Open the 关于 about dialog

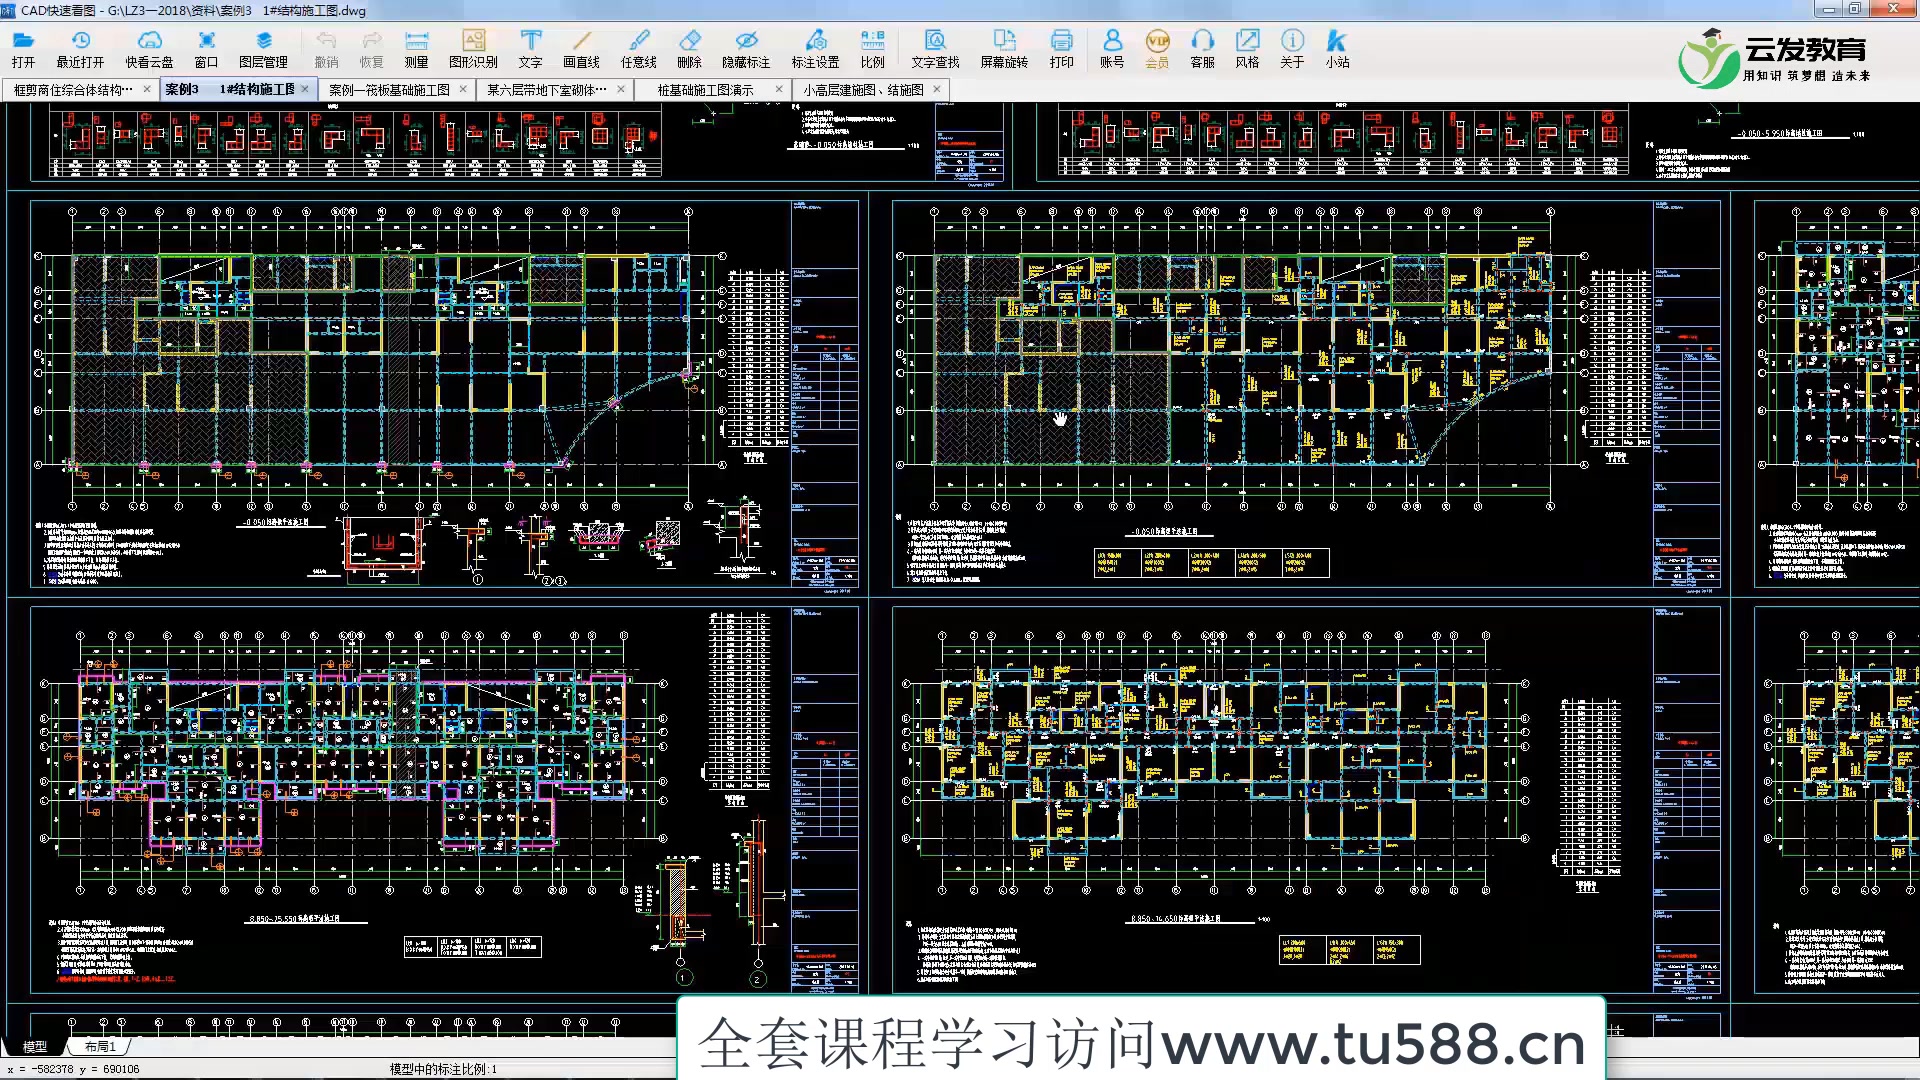[x=1292, y=45]
